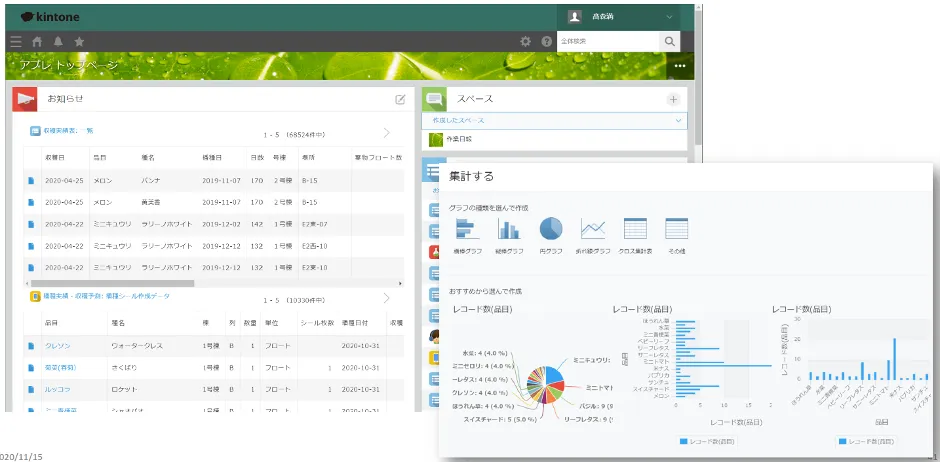Click the kintone logo
This screenshot has height=462, width=941.
50,17
